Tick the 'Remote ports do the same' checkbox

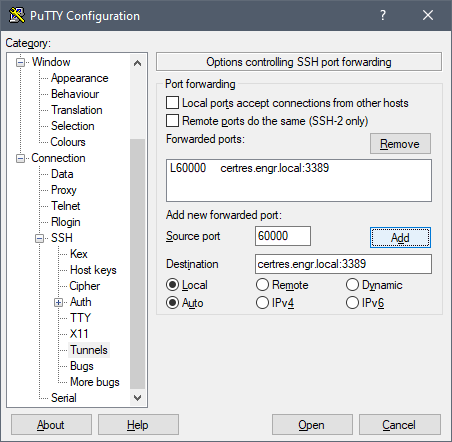point(172,121)
